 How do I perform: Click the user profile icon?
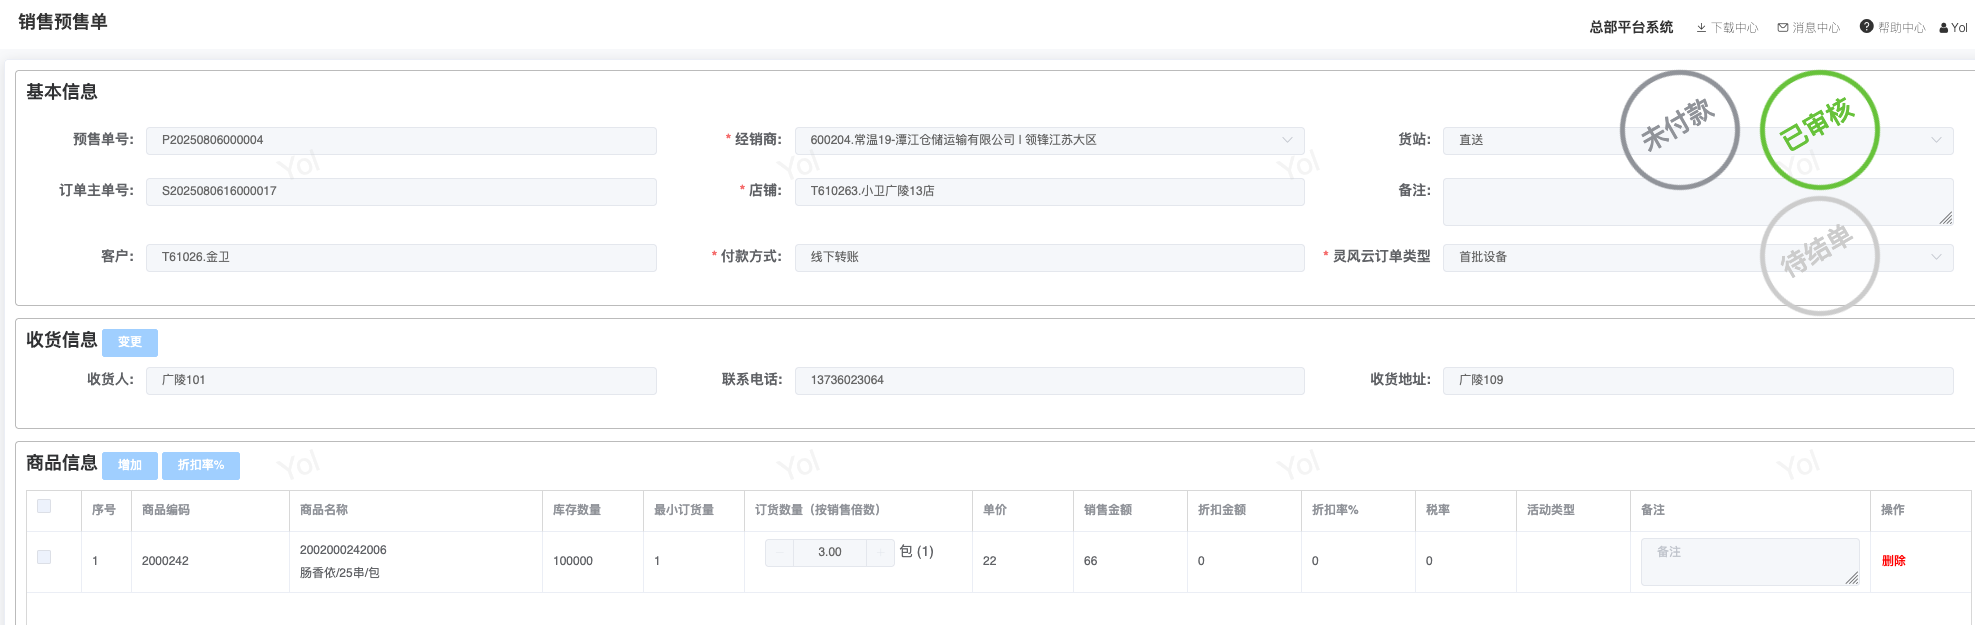pos(1944,28)
